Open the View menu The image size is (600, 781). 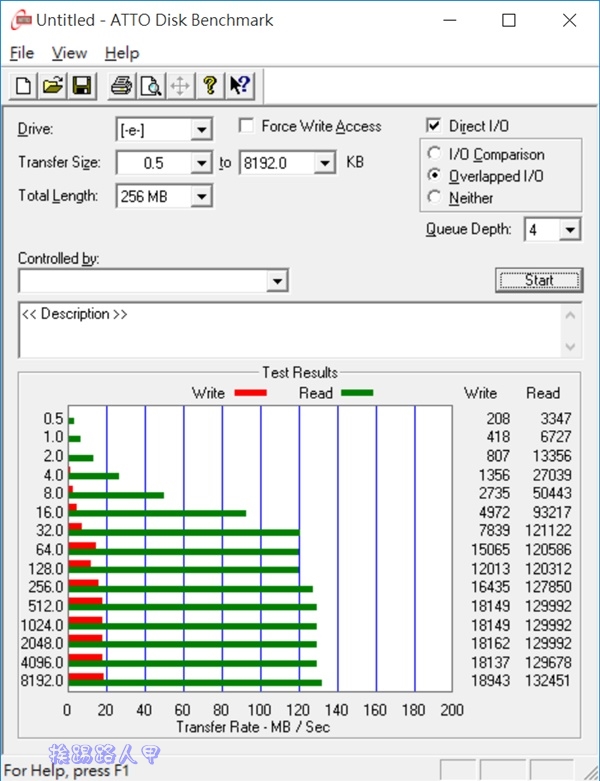click(69, 53)
